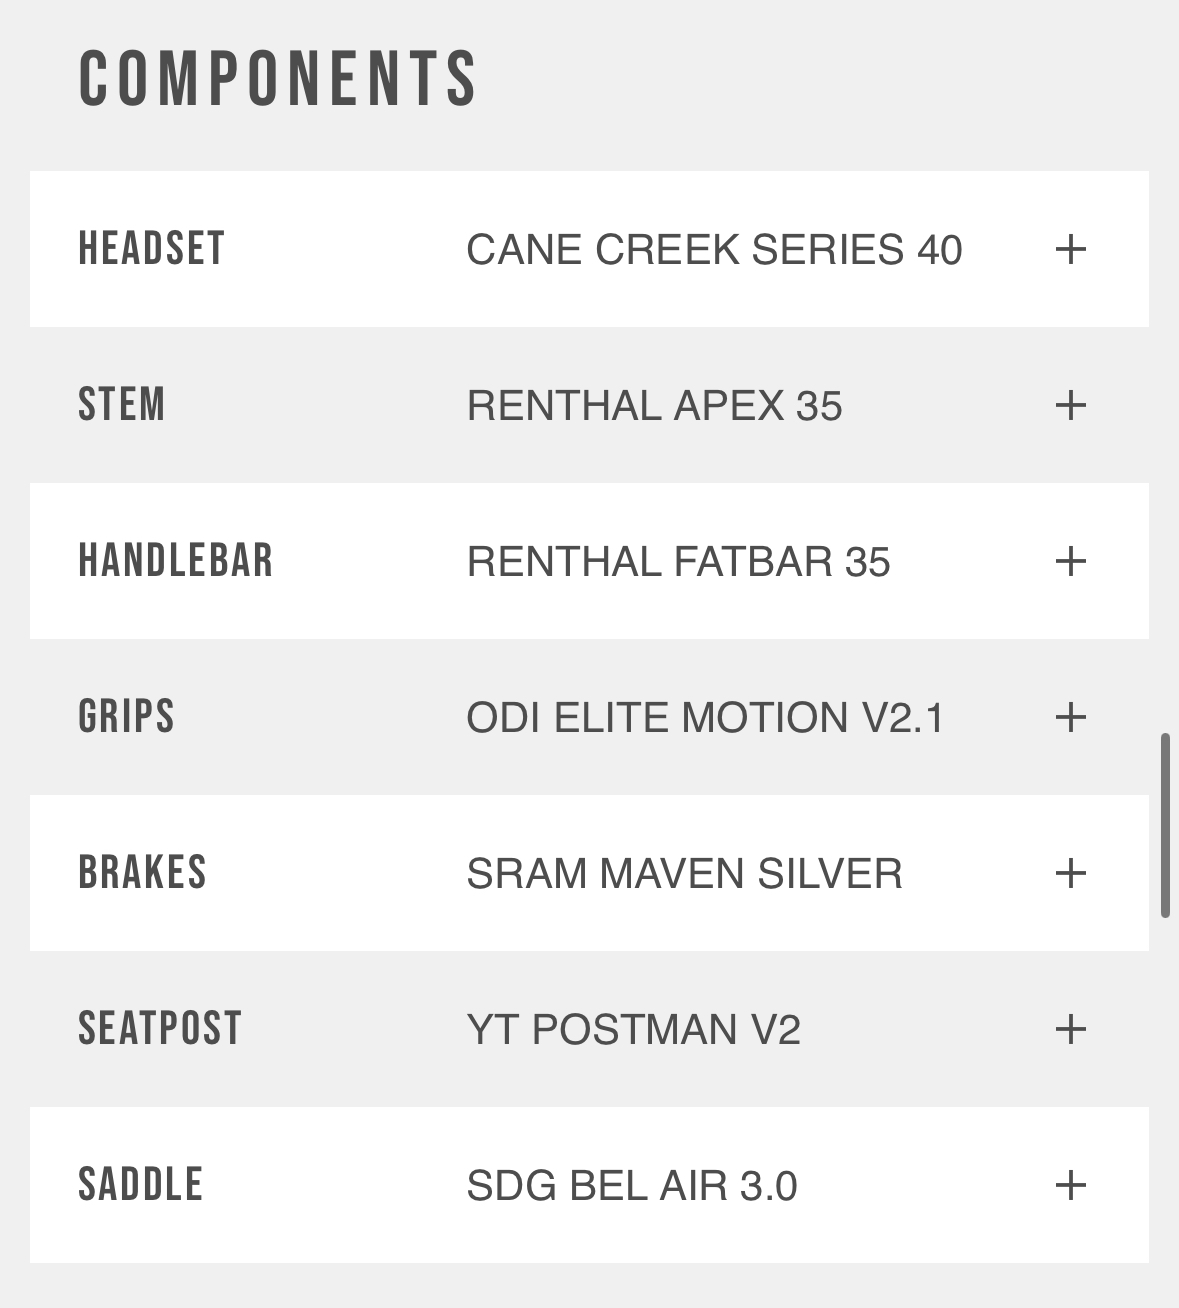This screenshot has width=1179, height=1308.
Task: Select Renthal Fatbar 35 text
Action: pyautogui.click(x=678, y=562)
